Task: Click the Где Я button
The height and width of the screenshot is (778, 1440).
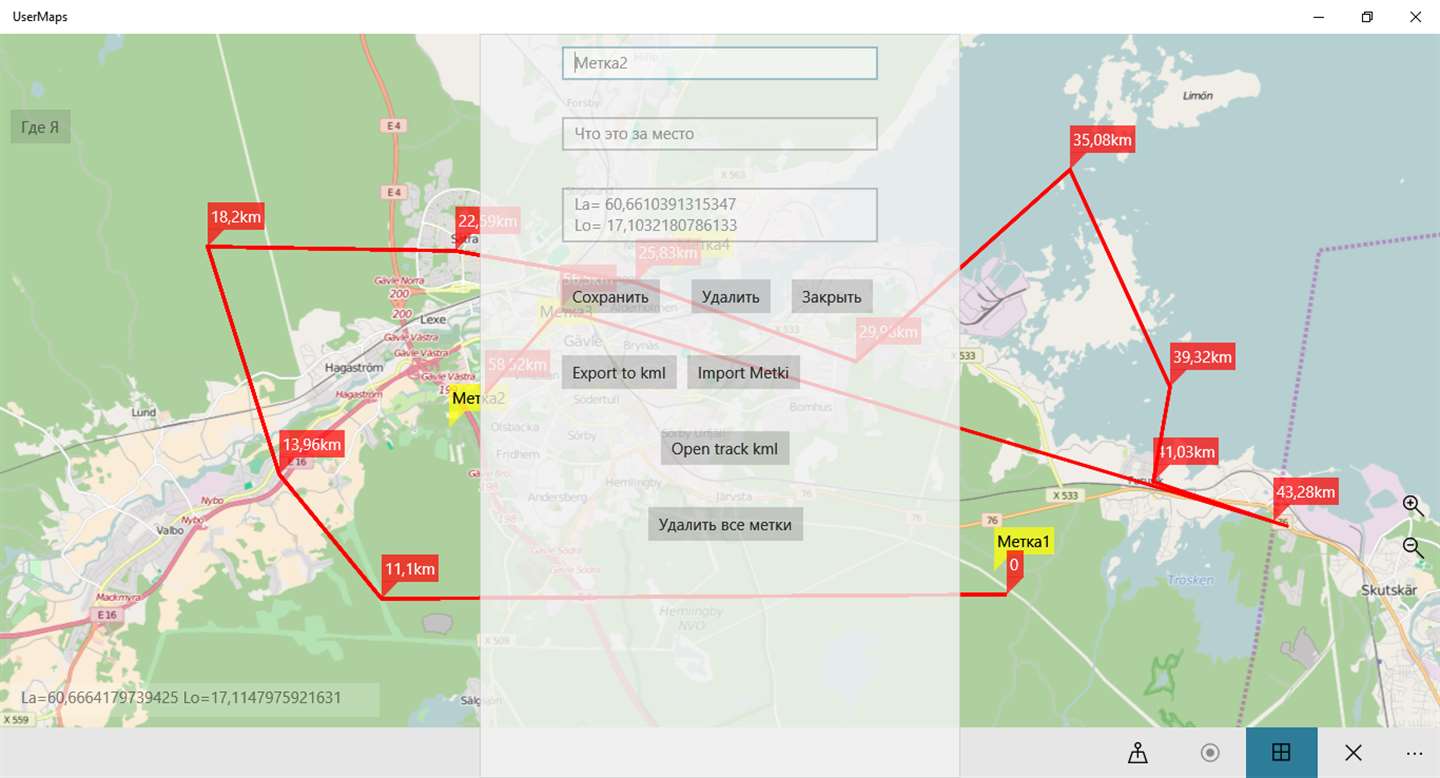Action: (x=40, y=127)
